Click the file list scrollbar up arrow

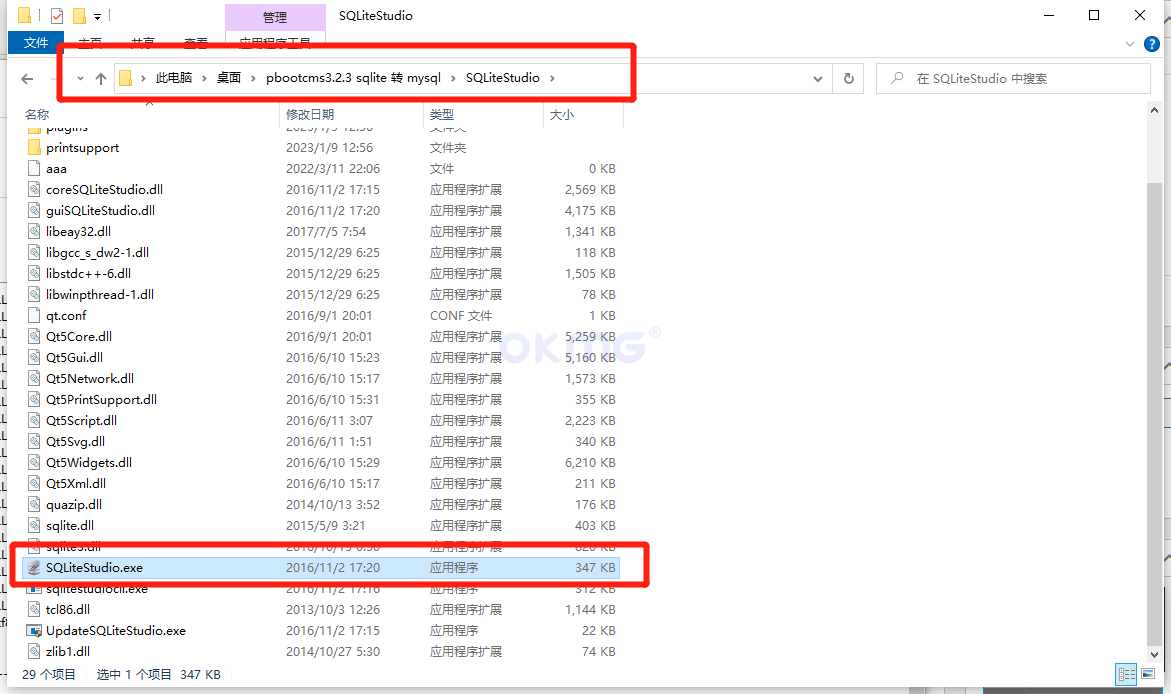(x=1154, y=111)
